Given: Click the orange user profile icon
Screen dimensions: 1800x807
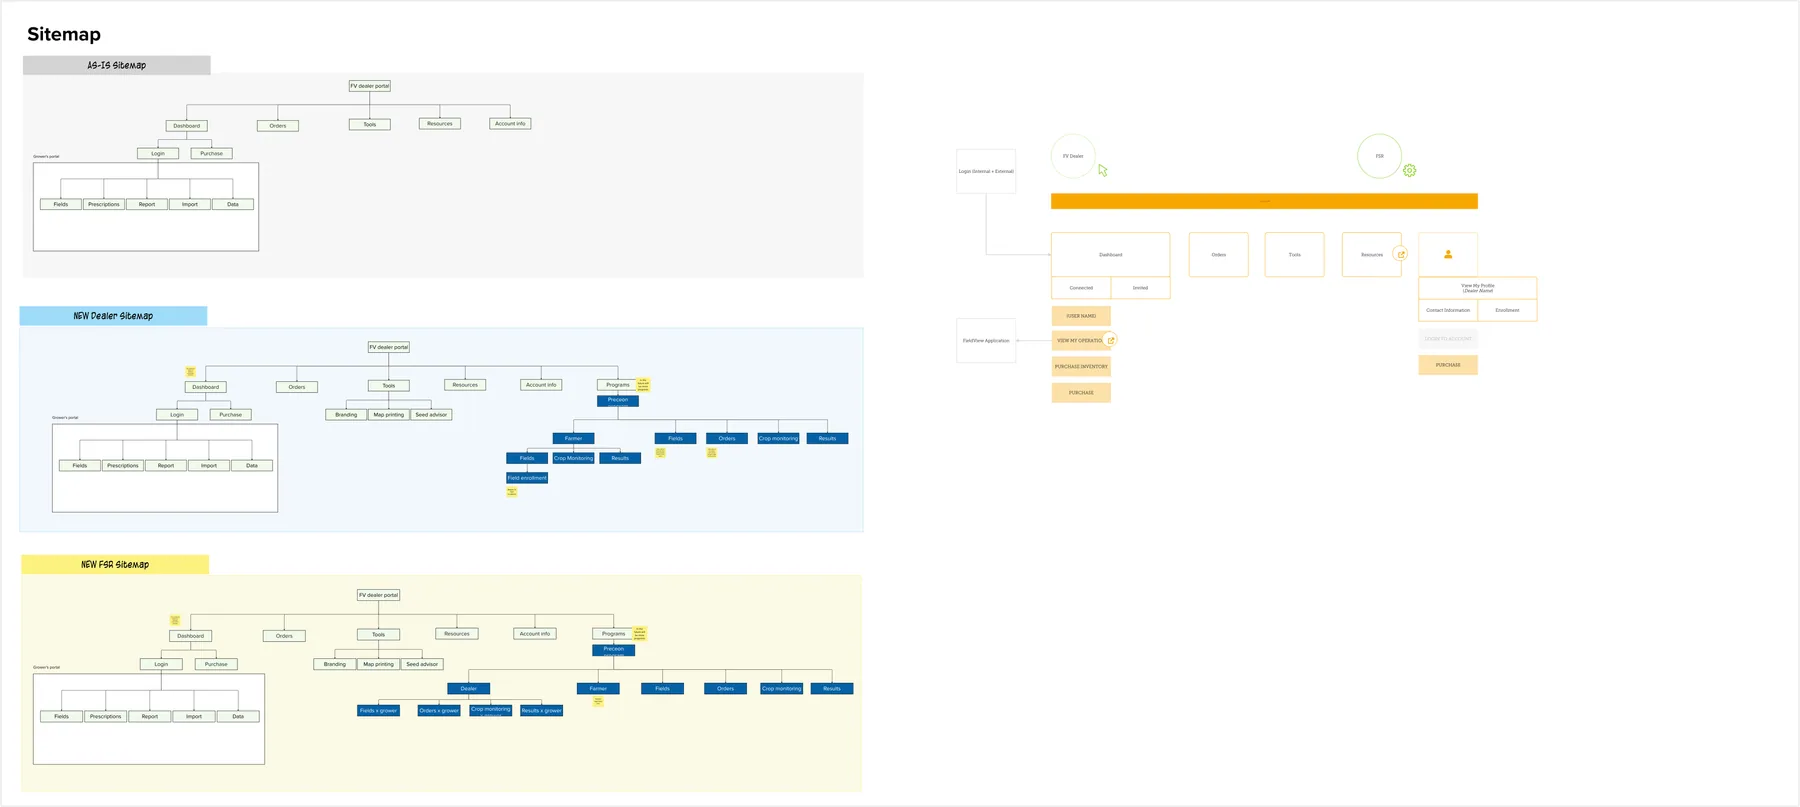Looking at the screenshot, I should (x=1447, y=254).
